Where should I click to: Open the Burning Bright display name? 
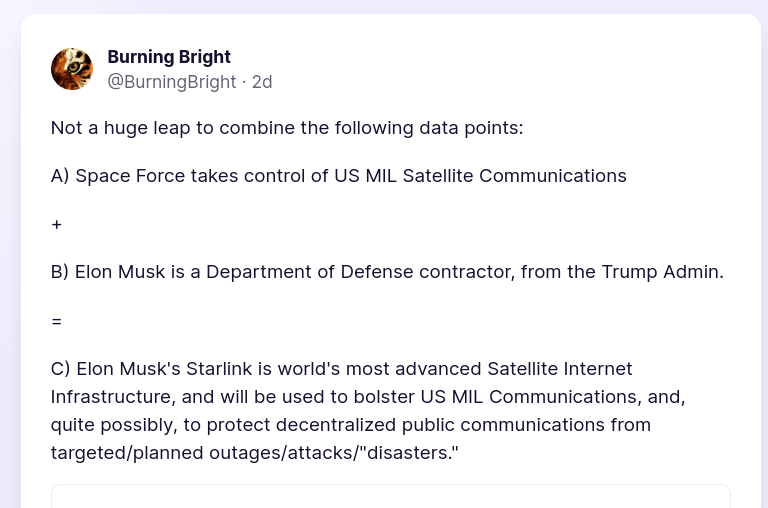(x=169, y=56)
